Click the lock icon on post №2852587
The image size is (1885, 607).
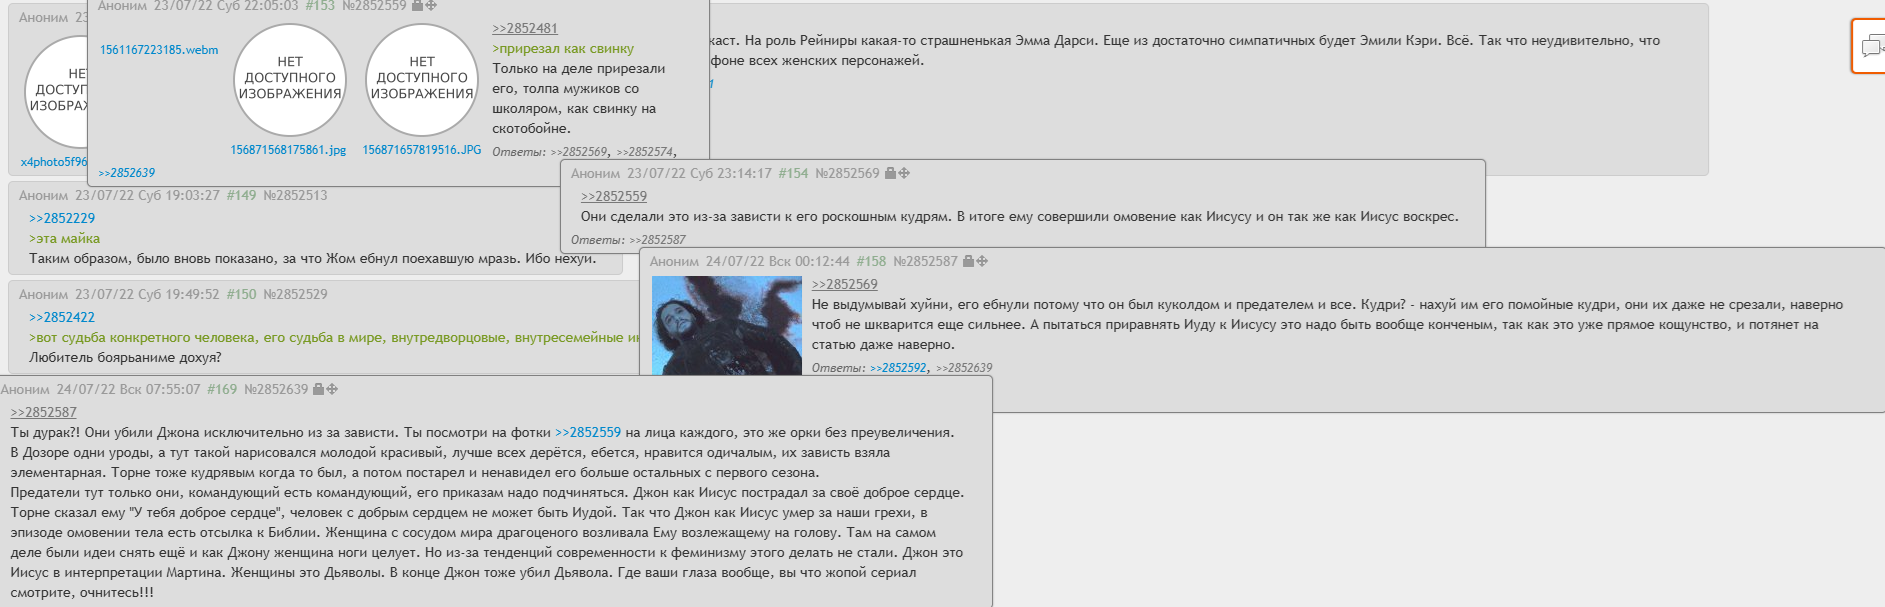point(968,261)
